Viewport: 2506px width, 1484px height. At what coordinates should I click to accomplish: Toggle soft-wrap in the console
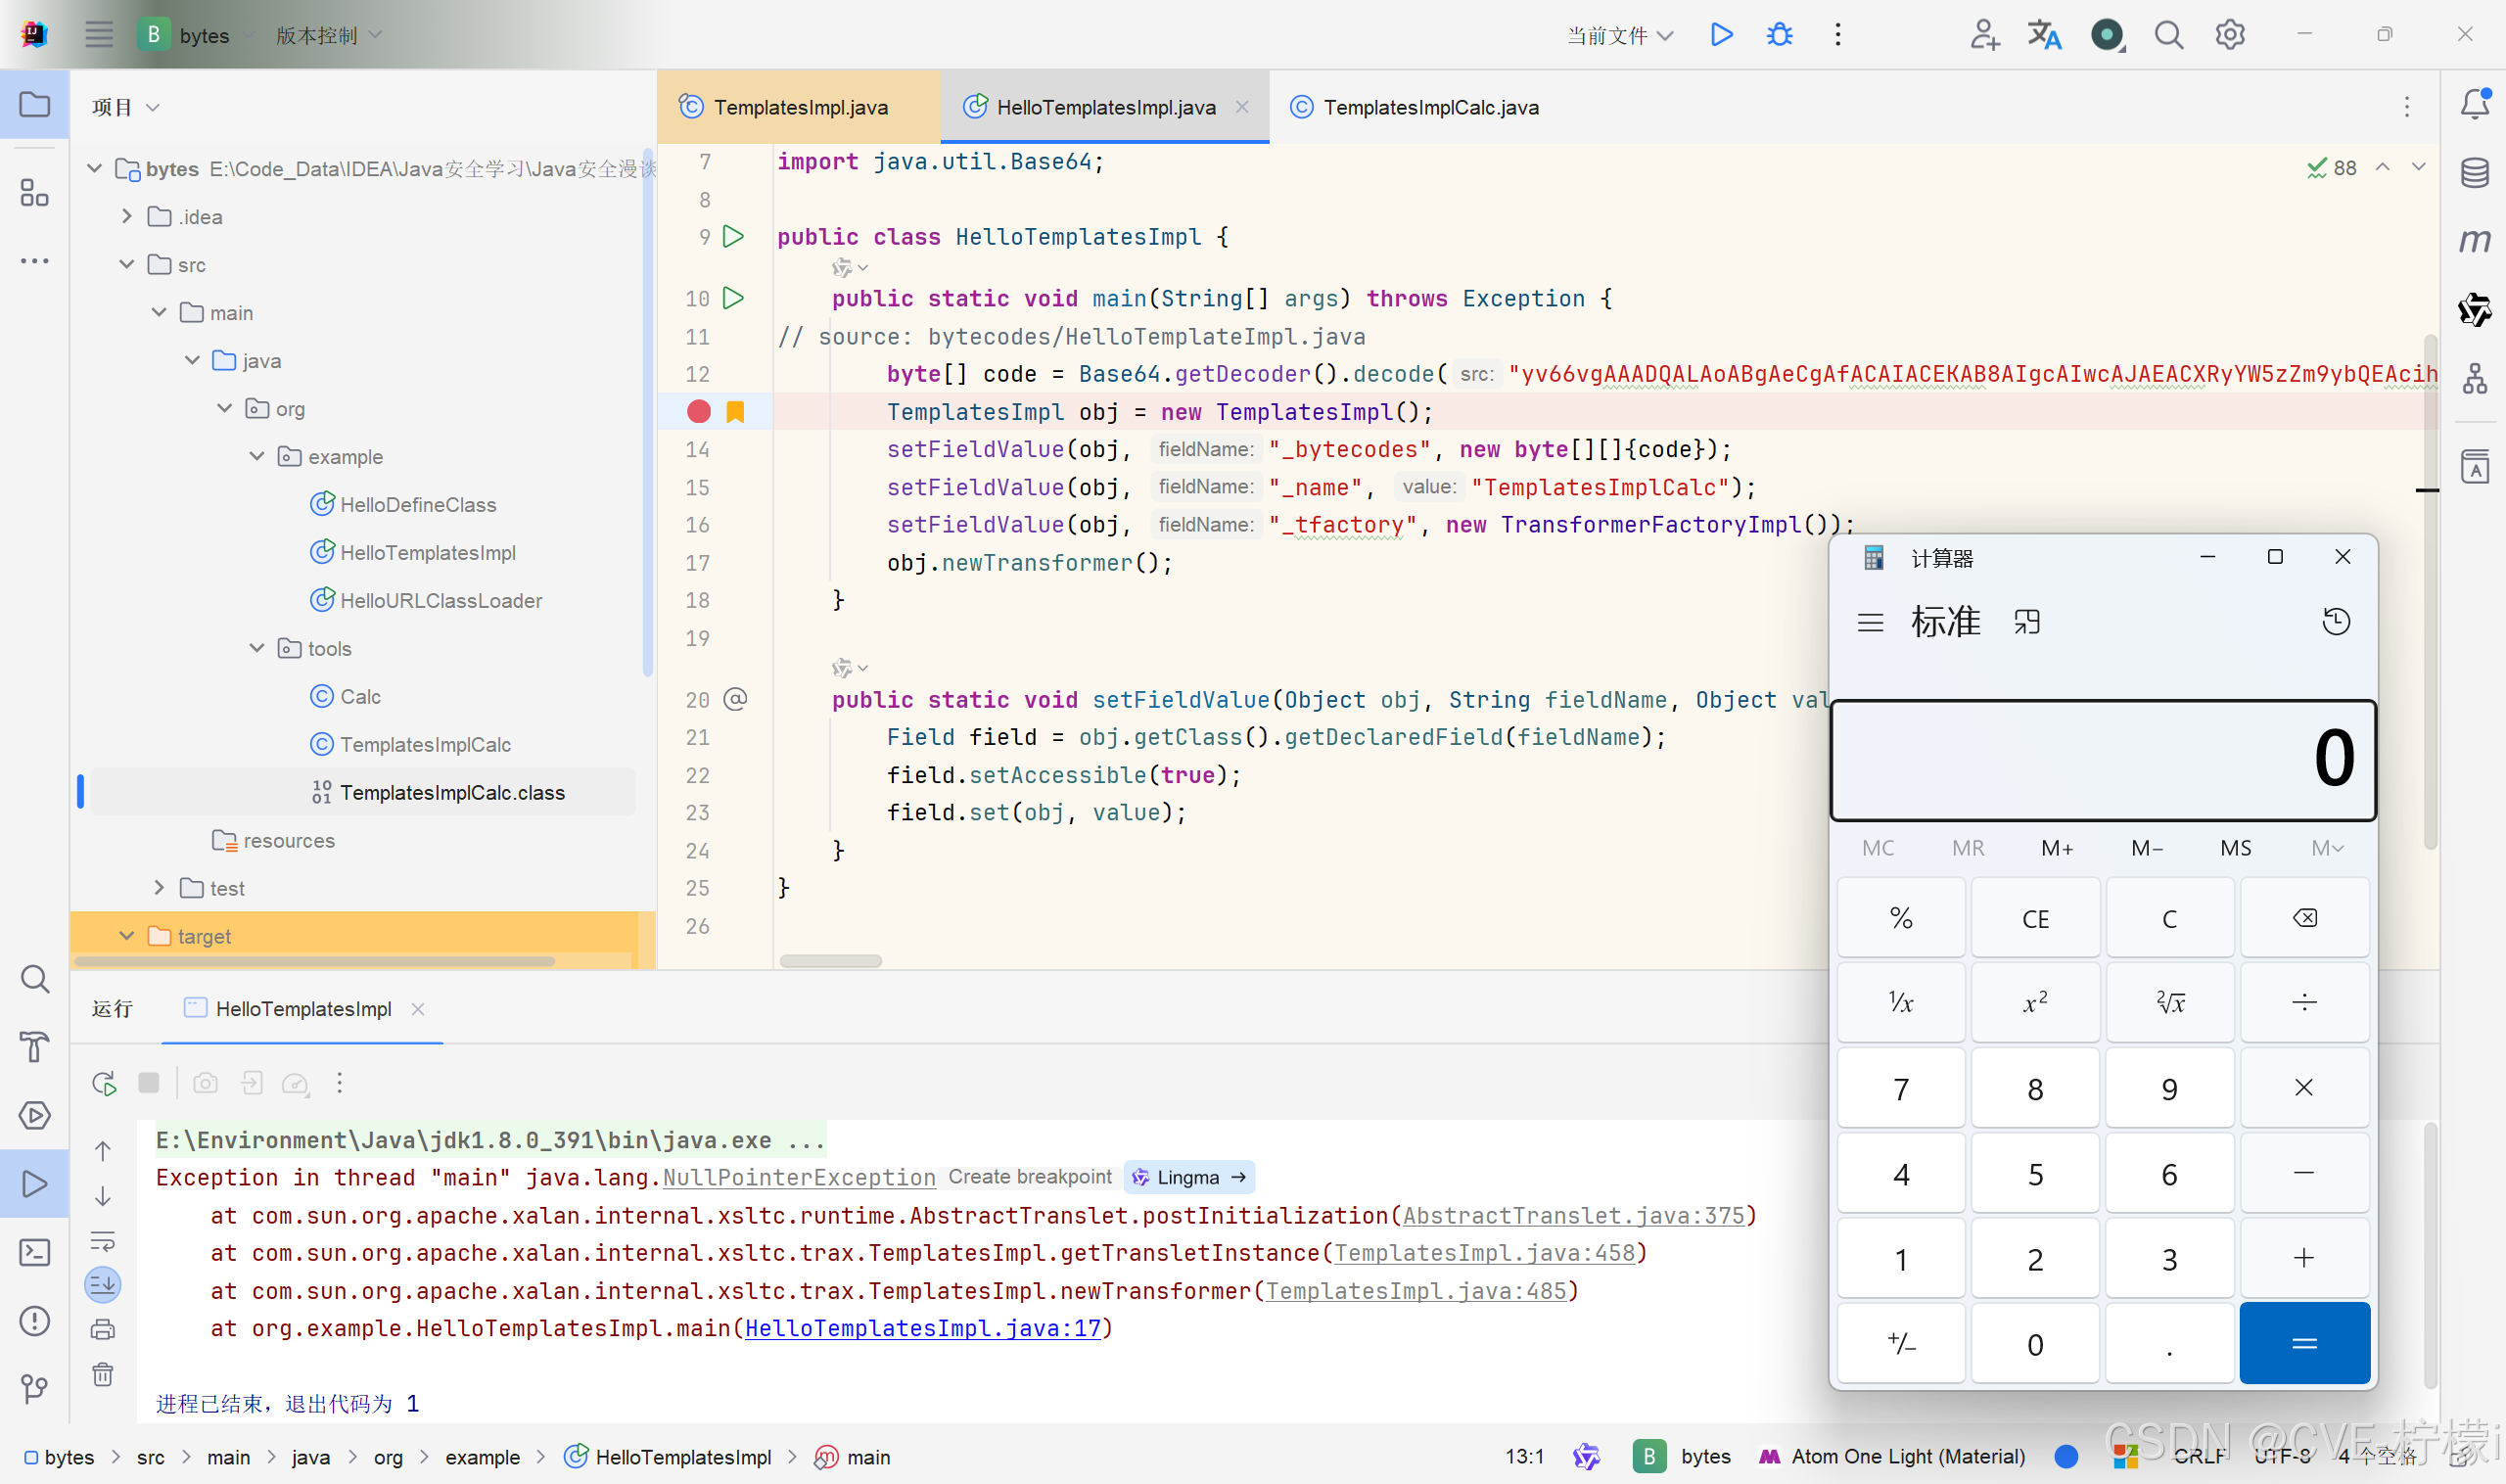pyautogui.click(x=102, y=1241)
